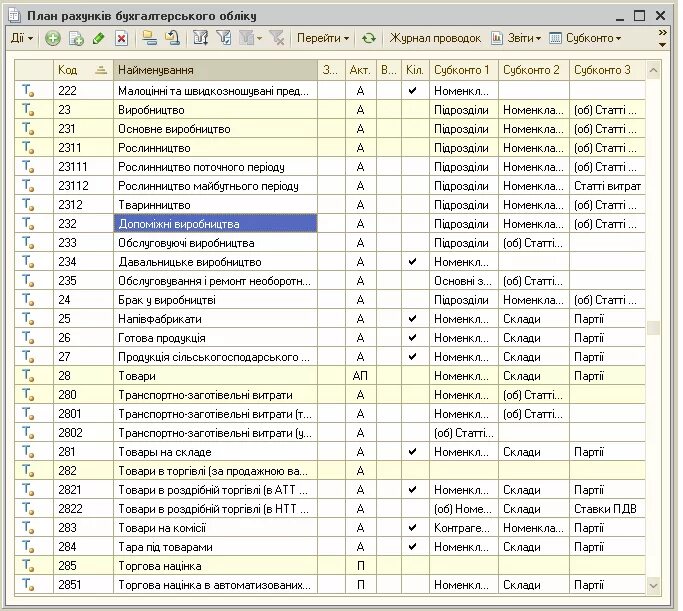Screen dimensions: 683x611
Task: Select the Торгова націнка name cell
Action: [215, 566]
